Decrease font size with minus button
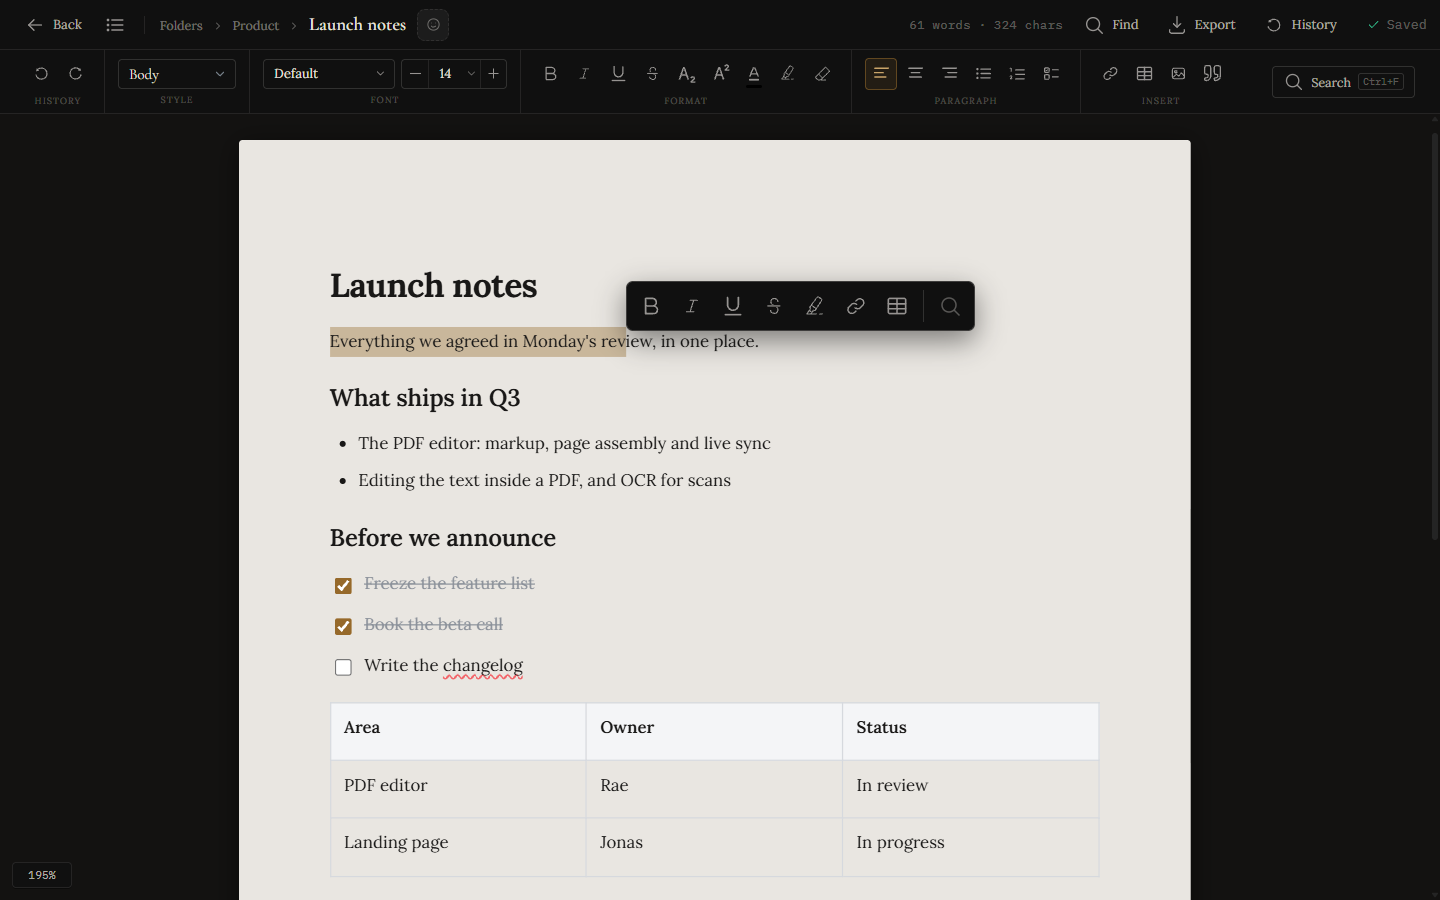The image size is (1440, 900). 415,74
